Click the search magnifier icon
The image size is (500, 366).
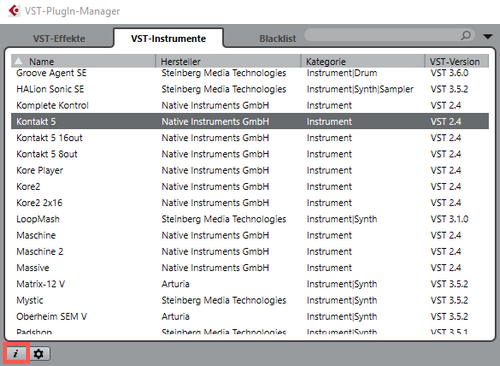(x=466, y=35)
